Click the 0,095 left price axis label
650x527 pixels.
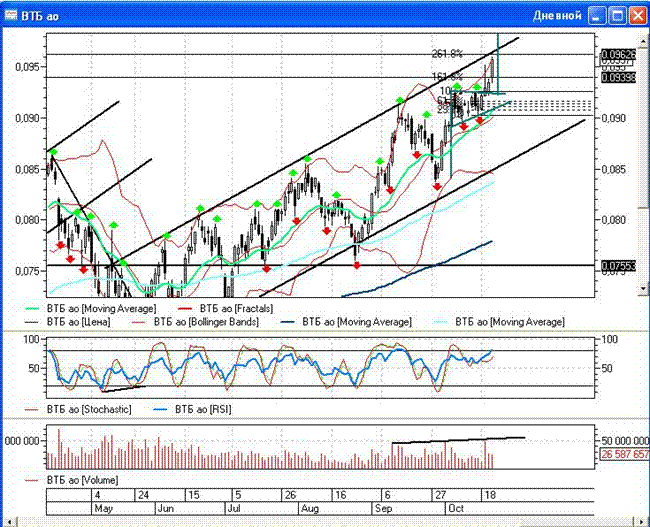[28, 67]
